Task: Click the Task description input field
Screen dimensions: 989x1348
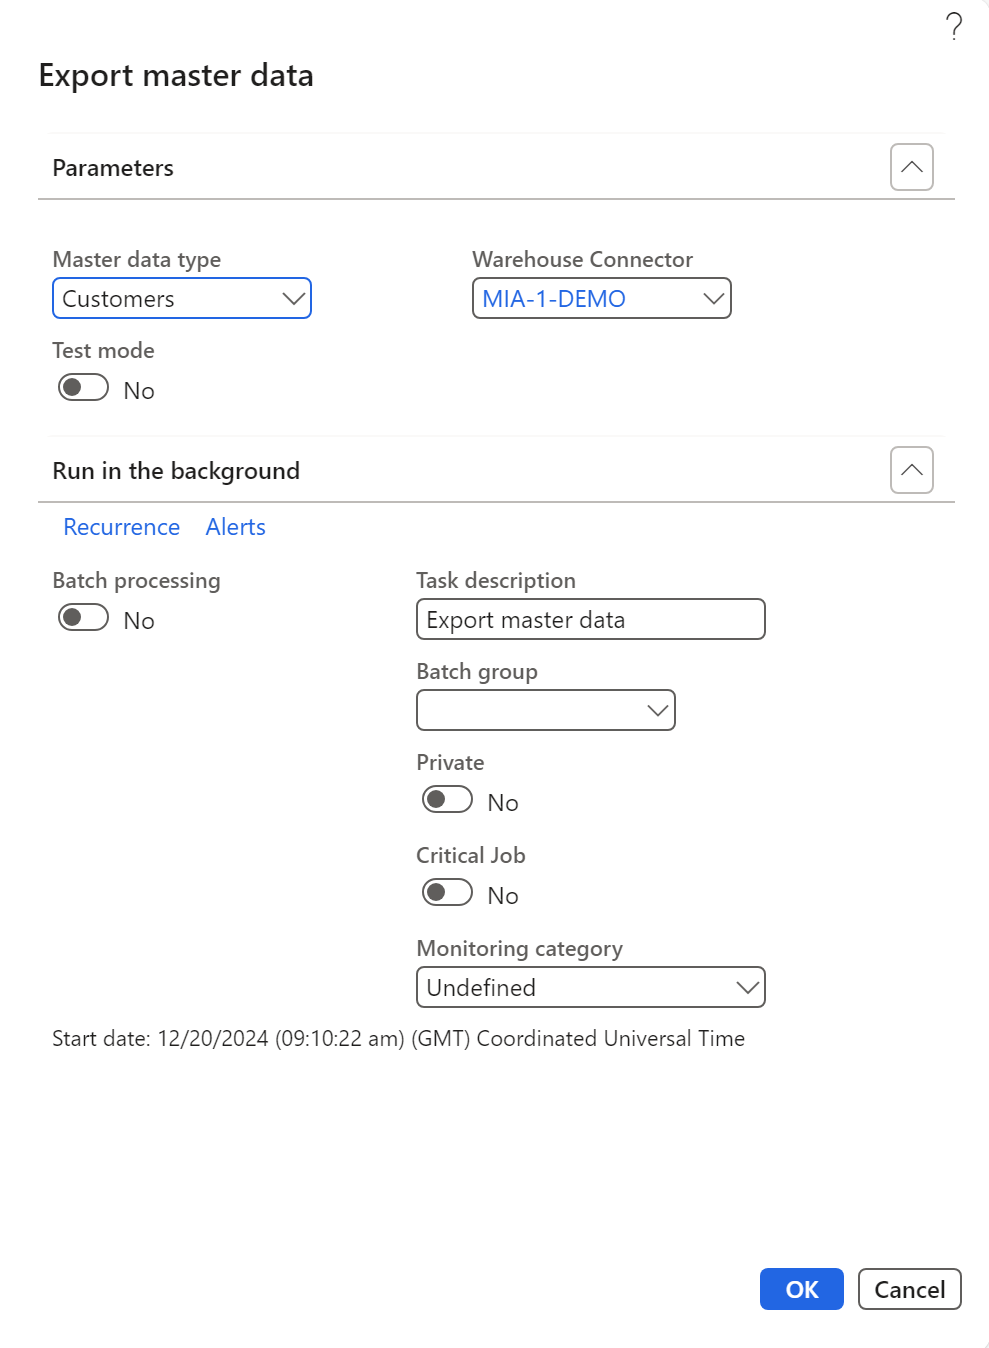Action: (x=590, y=620)
